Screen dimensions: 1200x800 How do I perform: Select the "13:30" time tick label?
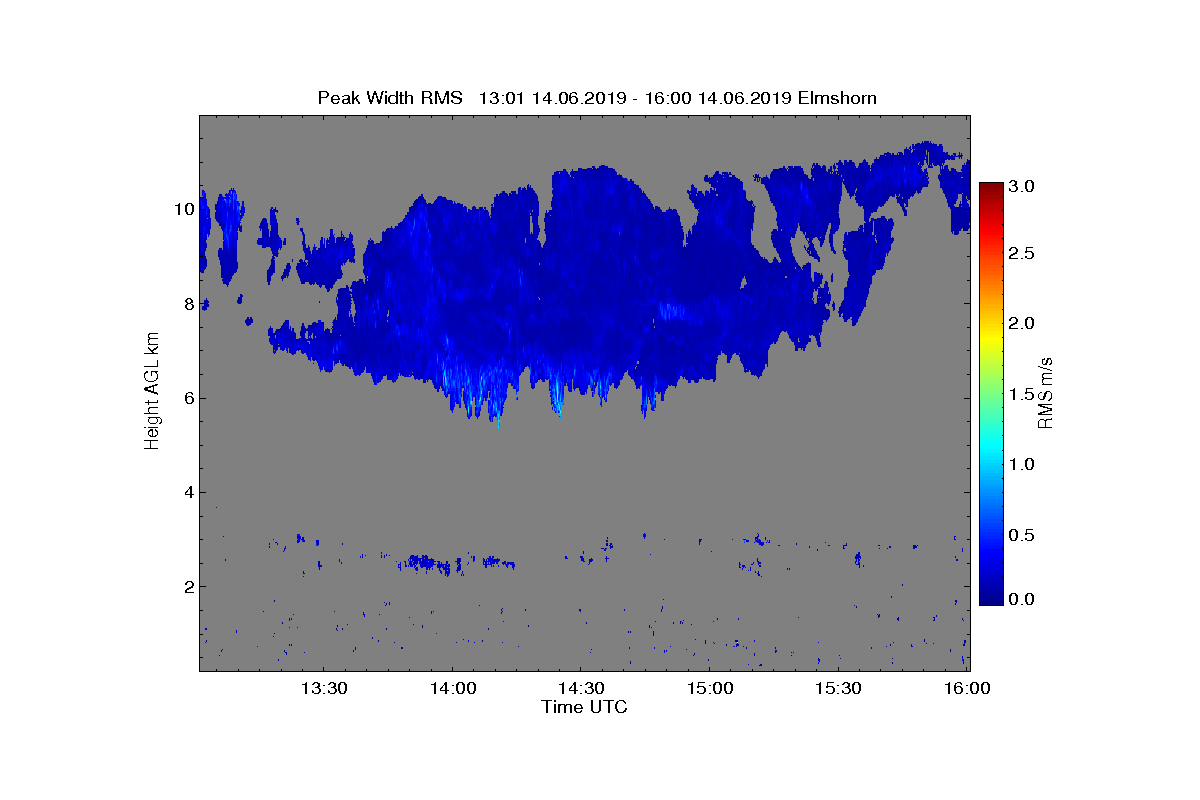(x=324, y=688)
